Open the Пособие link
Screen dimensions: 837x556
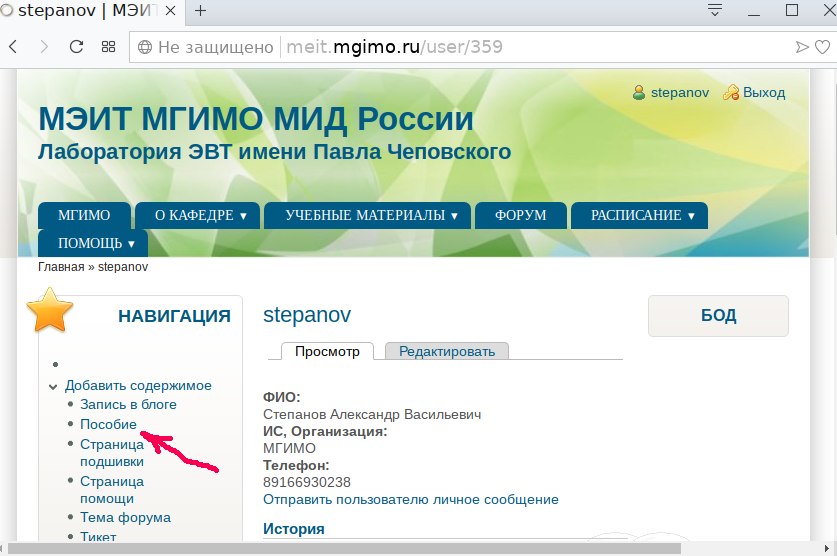pos(108,424)
